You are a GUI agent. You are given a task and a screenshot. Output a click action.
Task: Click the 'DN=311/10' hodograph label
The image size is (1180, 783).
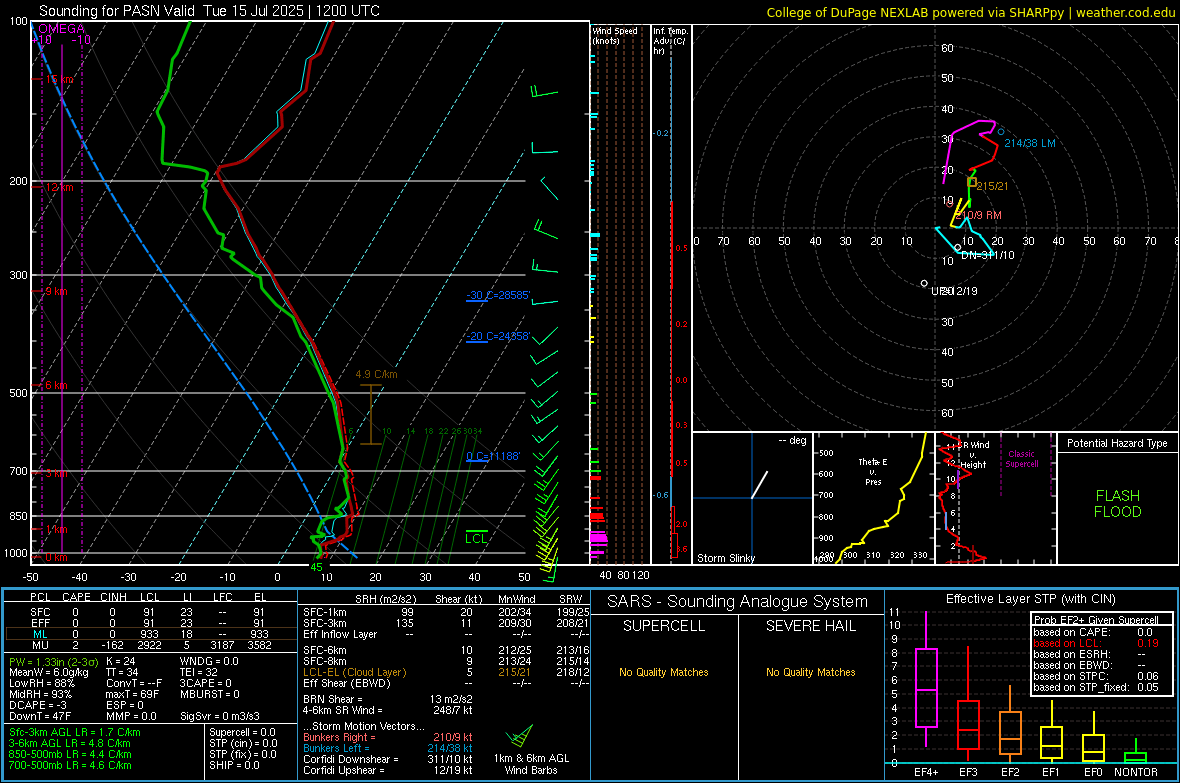(987, 255)
